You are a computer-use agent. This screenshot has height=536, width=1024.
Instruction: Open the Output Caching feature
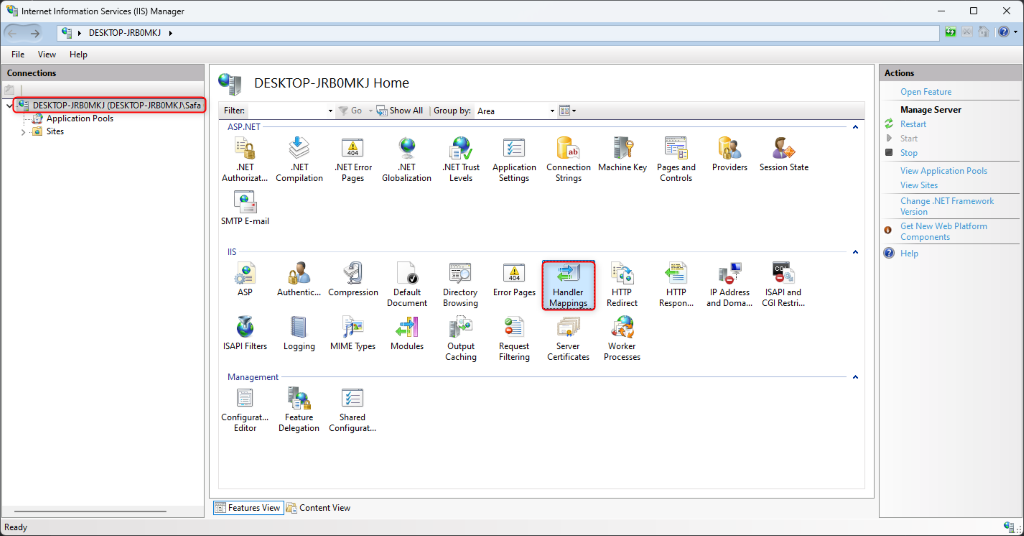pyautogui.click(x=460, y=339)
